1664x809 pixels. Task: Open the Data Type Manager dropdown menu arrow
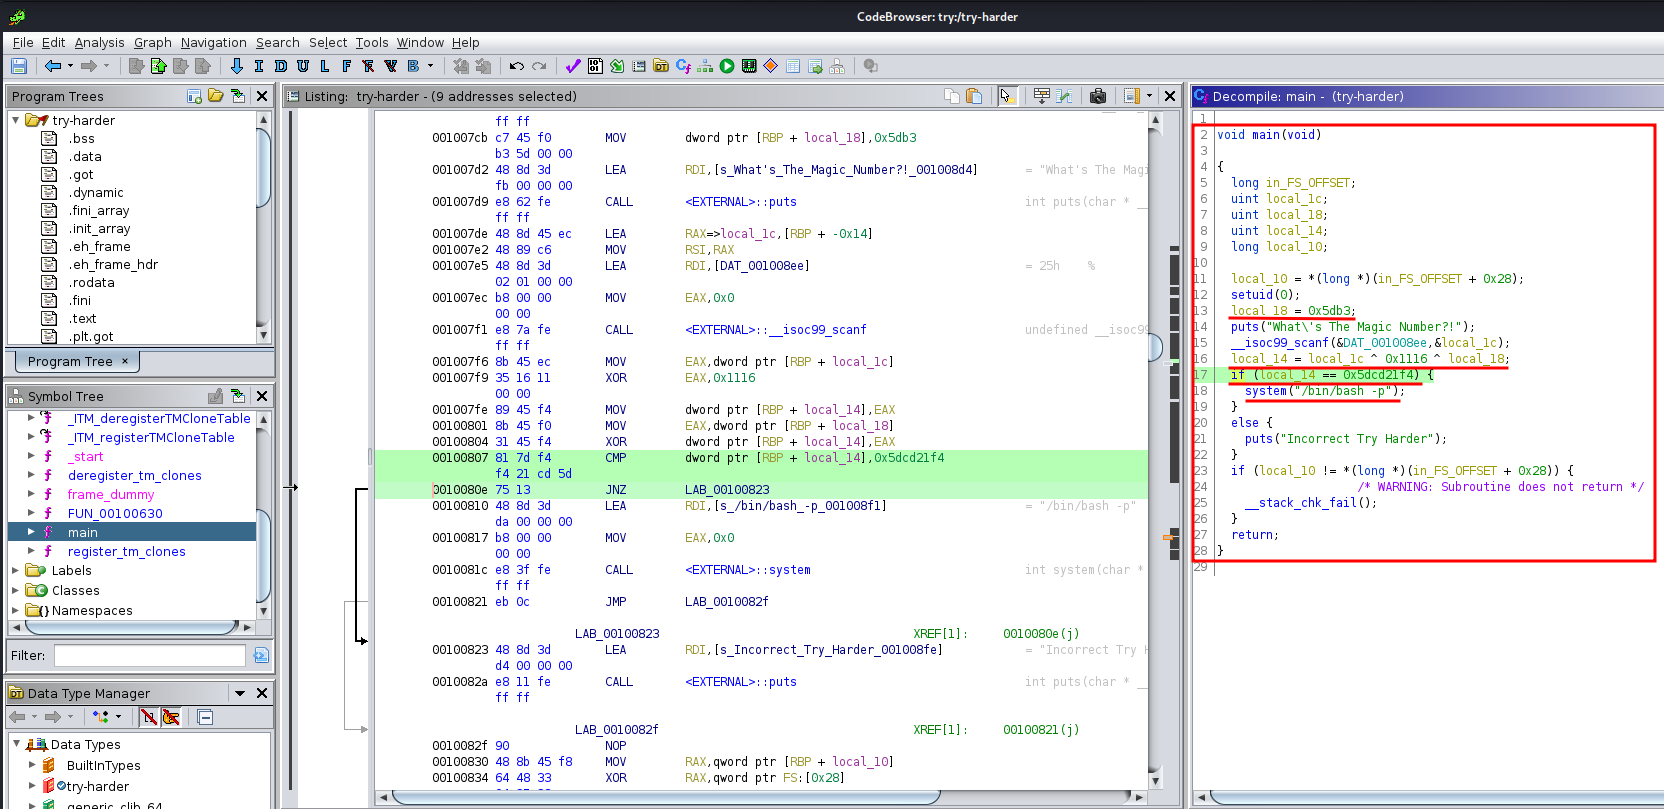[240, 693]
